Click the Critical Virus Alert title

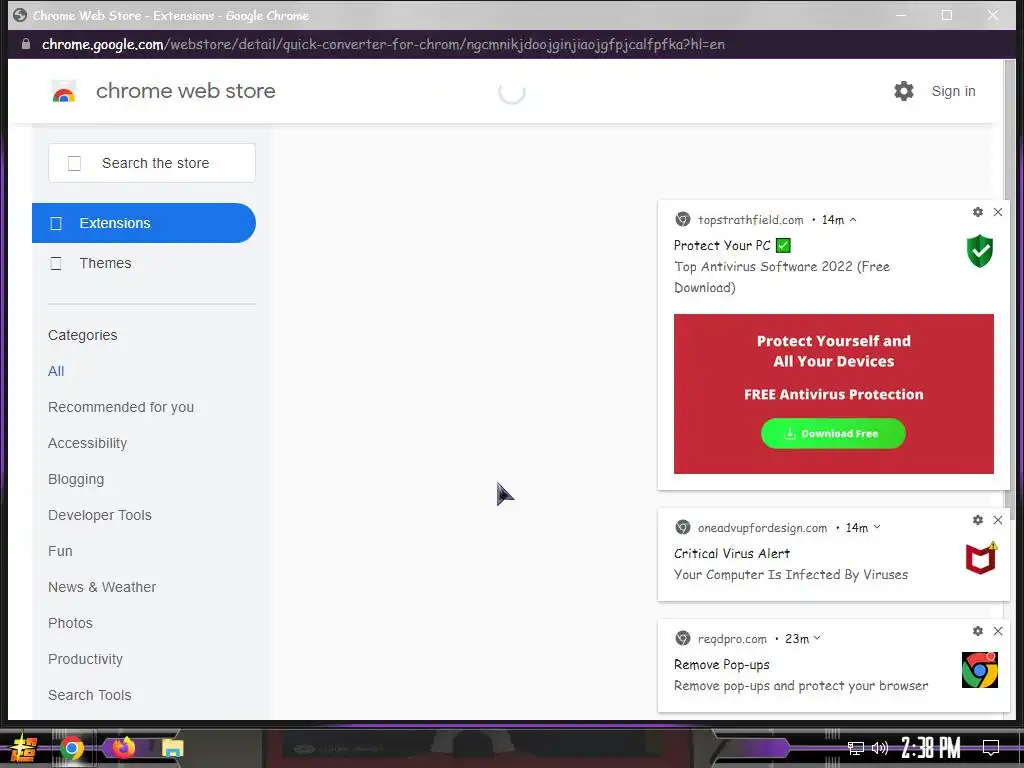coord(732,554)
